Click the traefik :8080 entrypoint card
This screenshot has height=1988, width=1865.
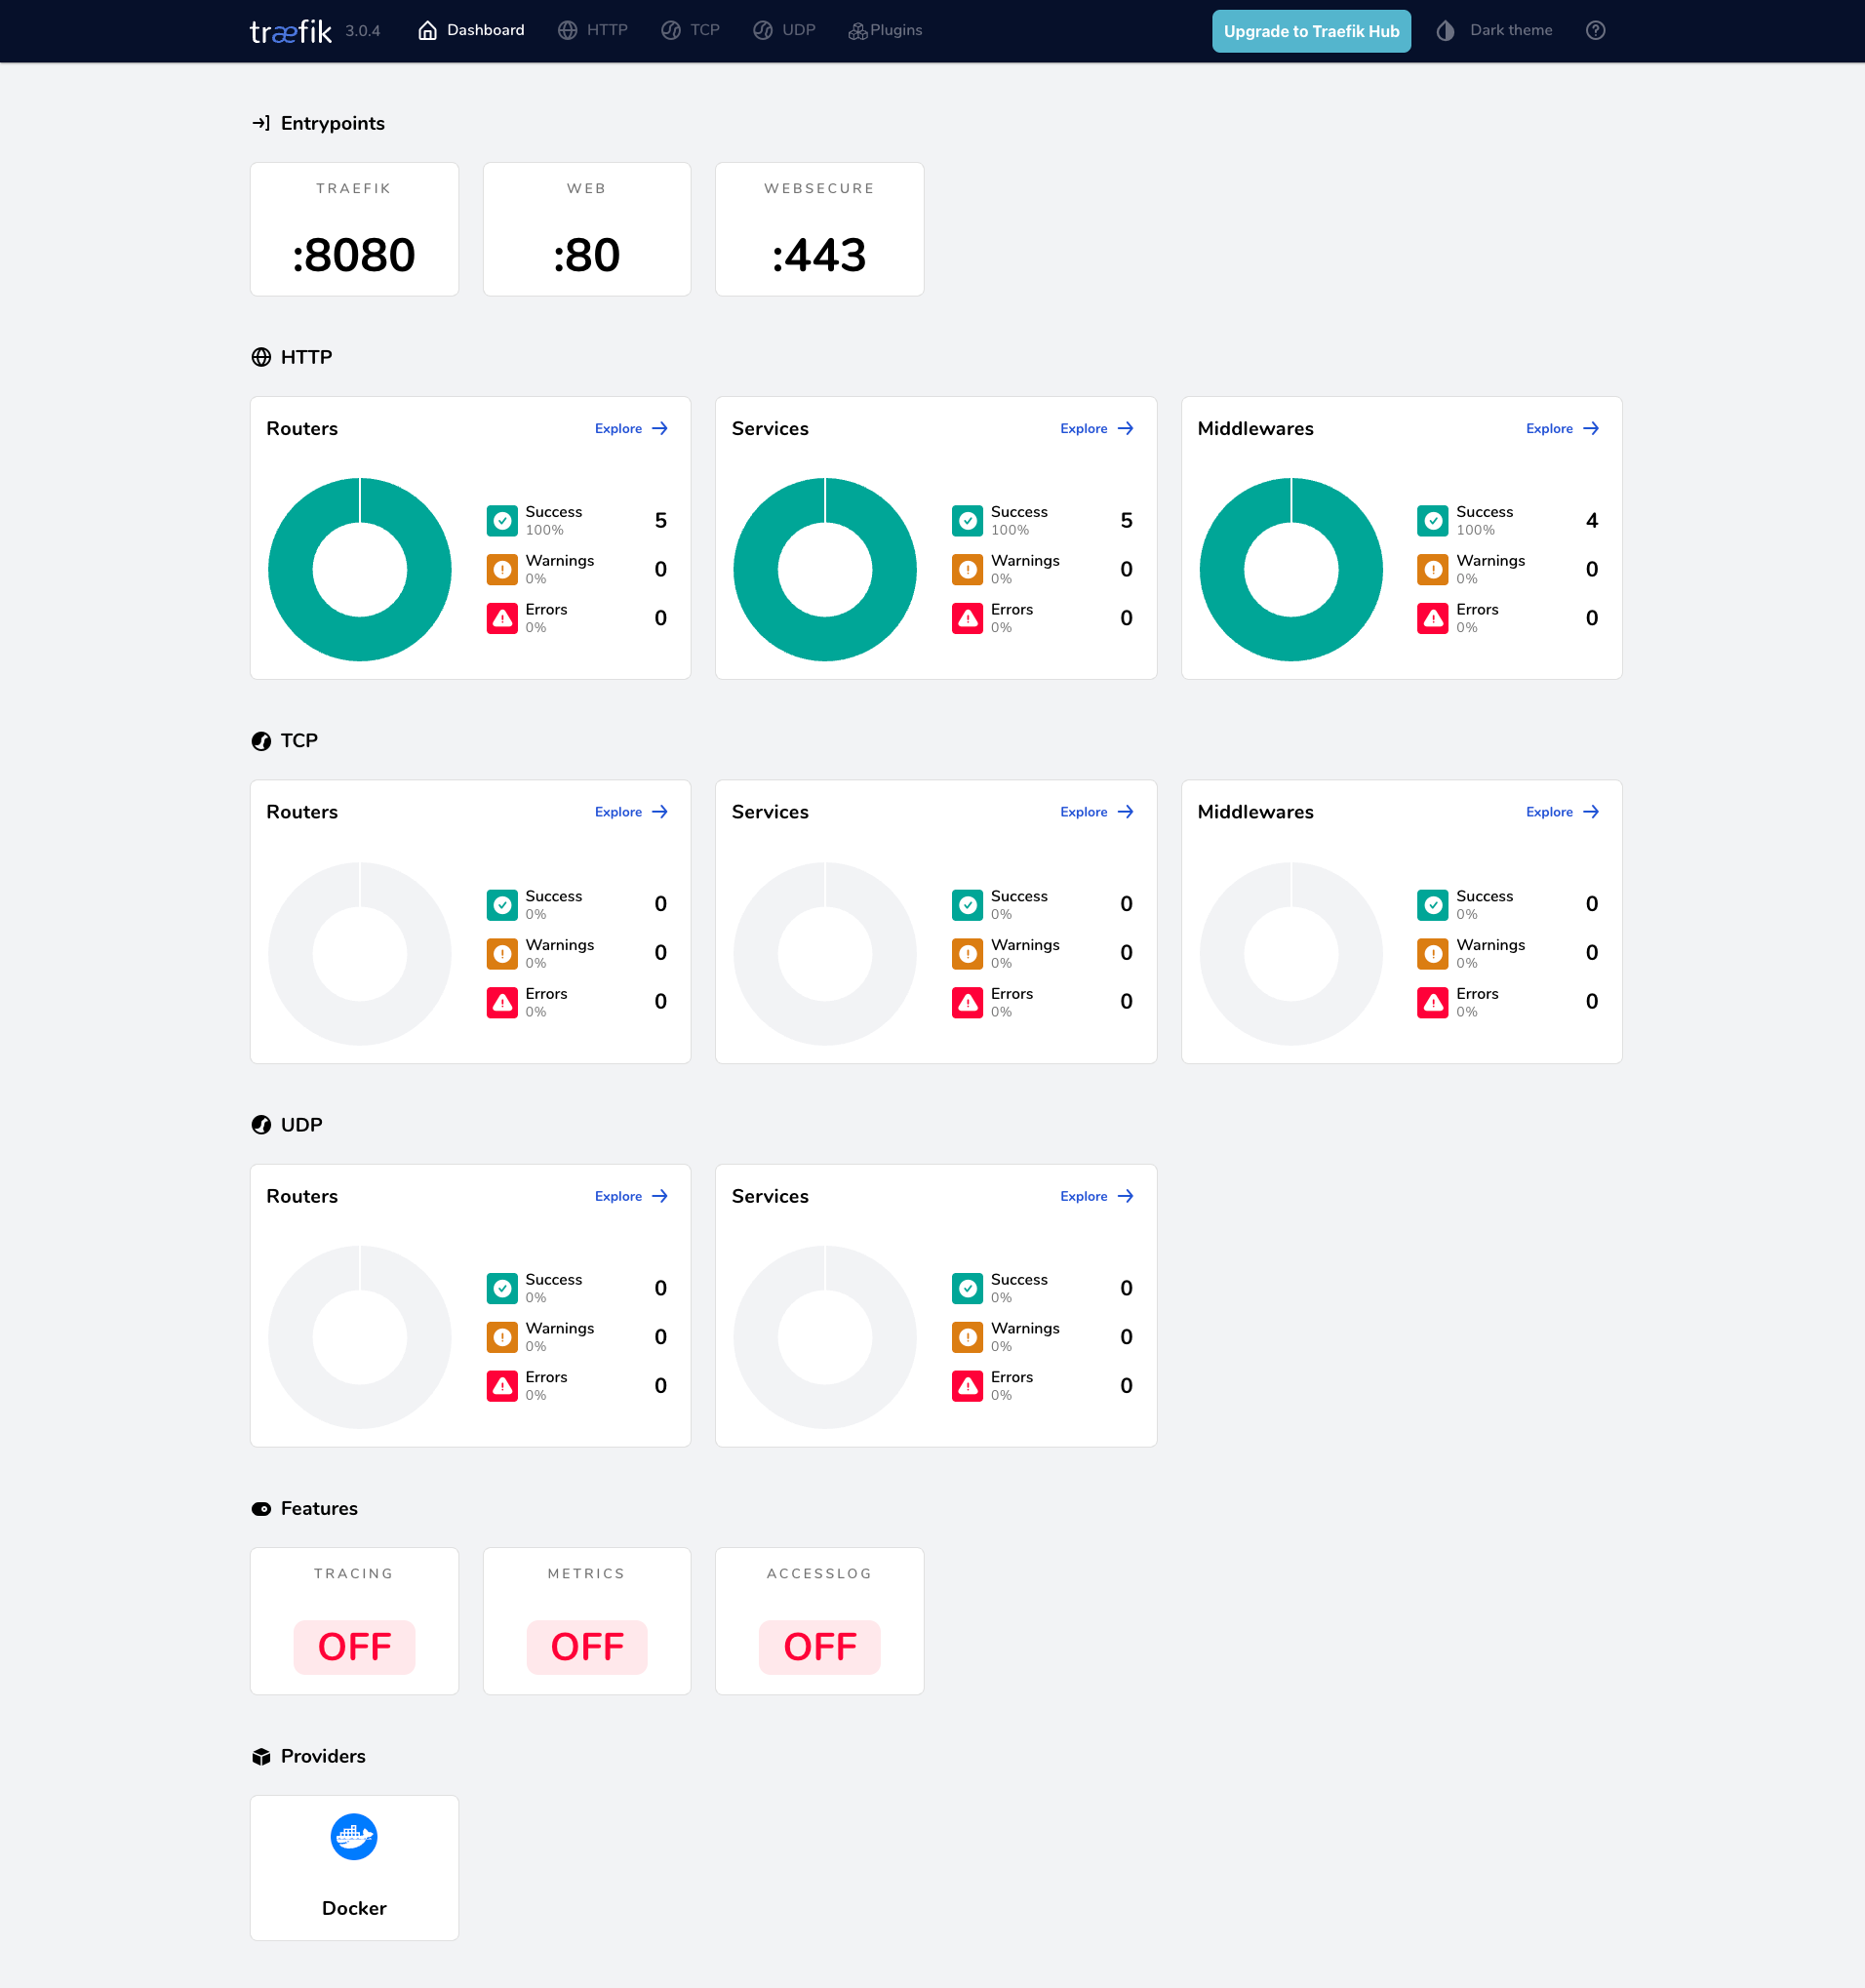pos(354,229)
